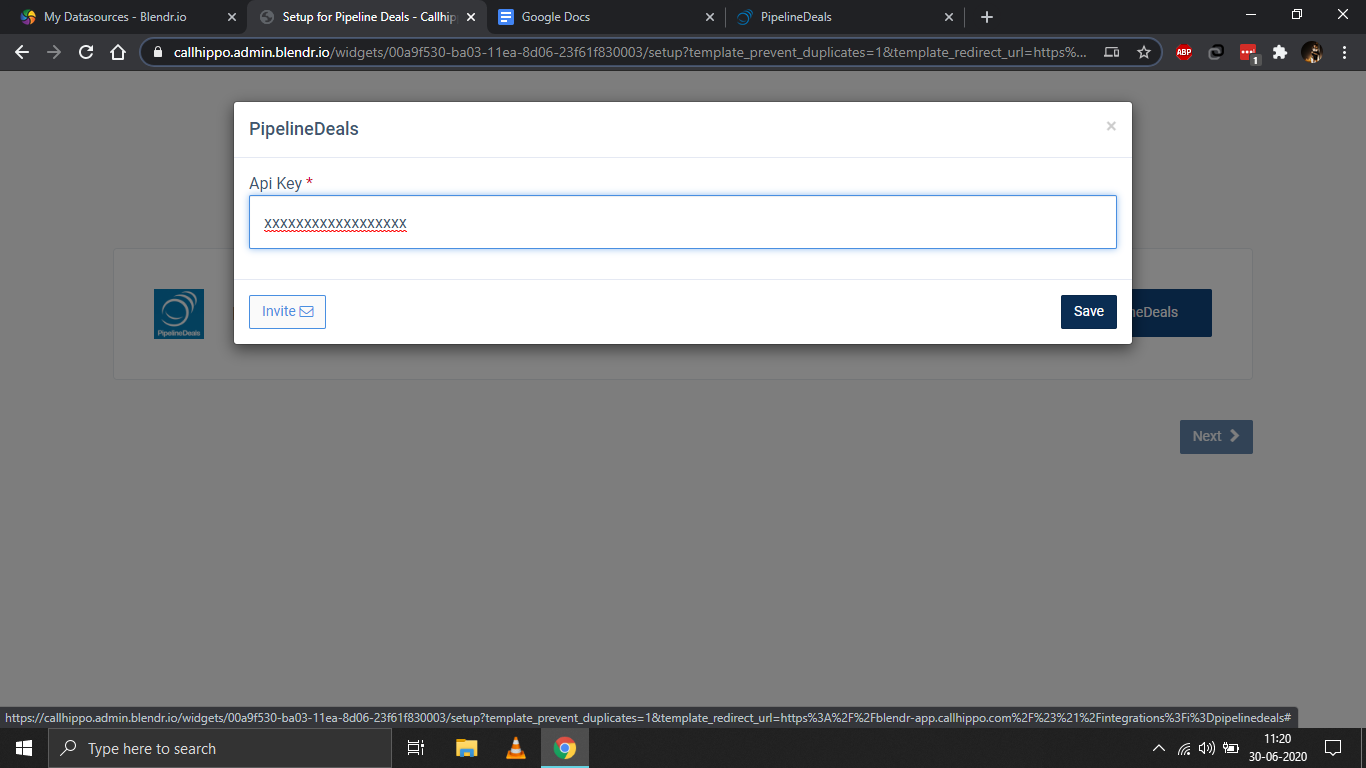Open the battery tray icon

[x=1232, y=748]
